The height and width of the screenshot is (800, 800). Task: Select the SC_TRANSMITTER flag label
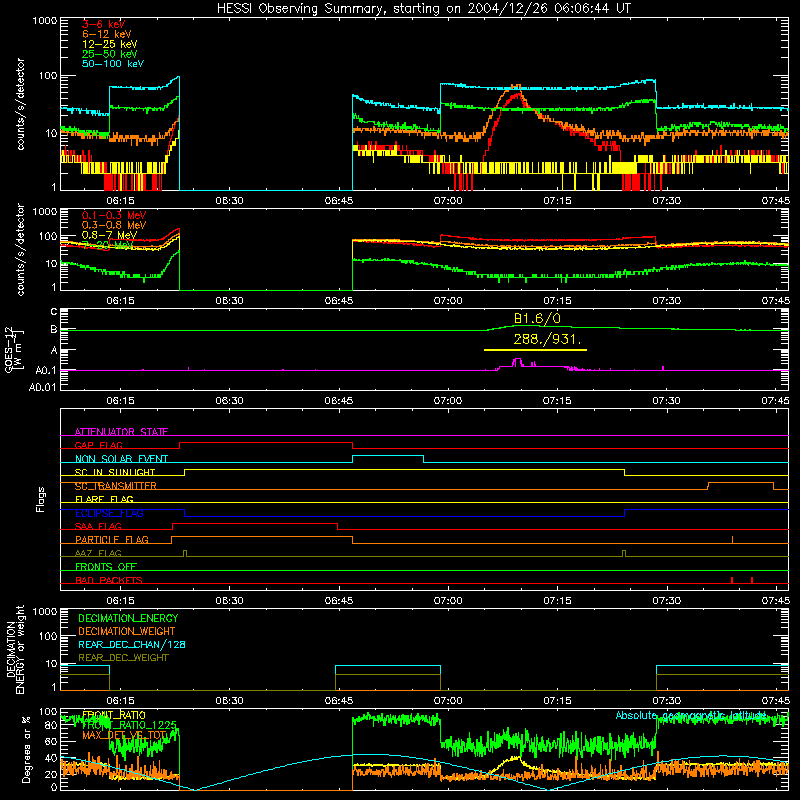(x=116, y=486)
